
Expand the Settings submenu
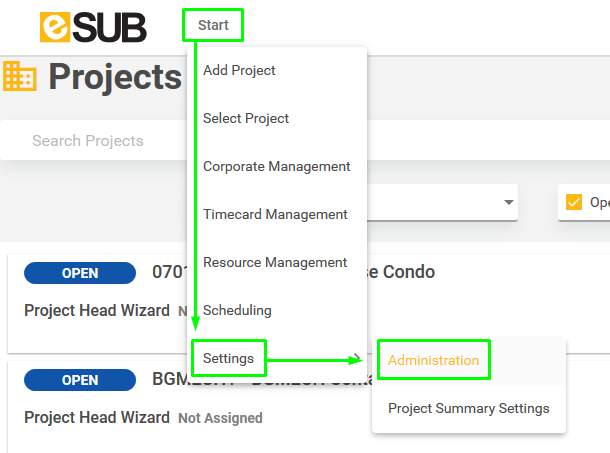(229, 358)
